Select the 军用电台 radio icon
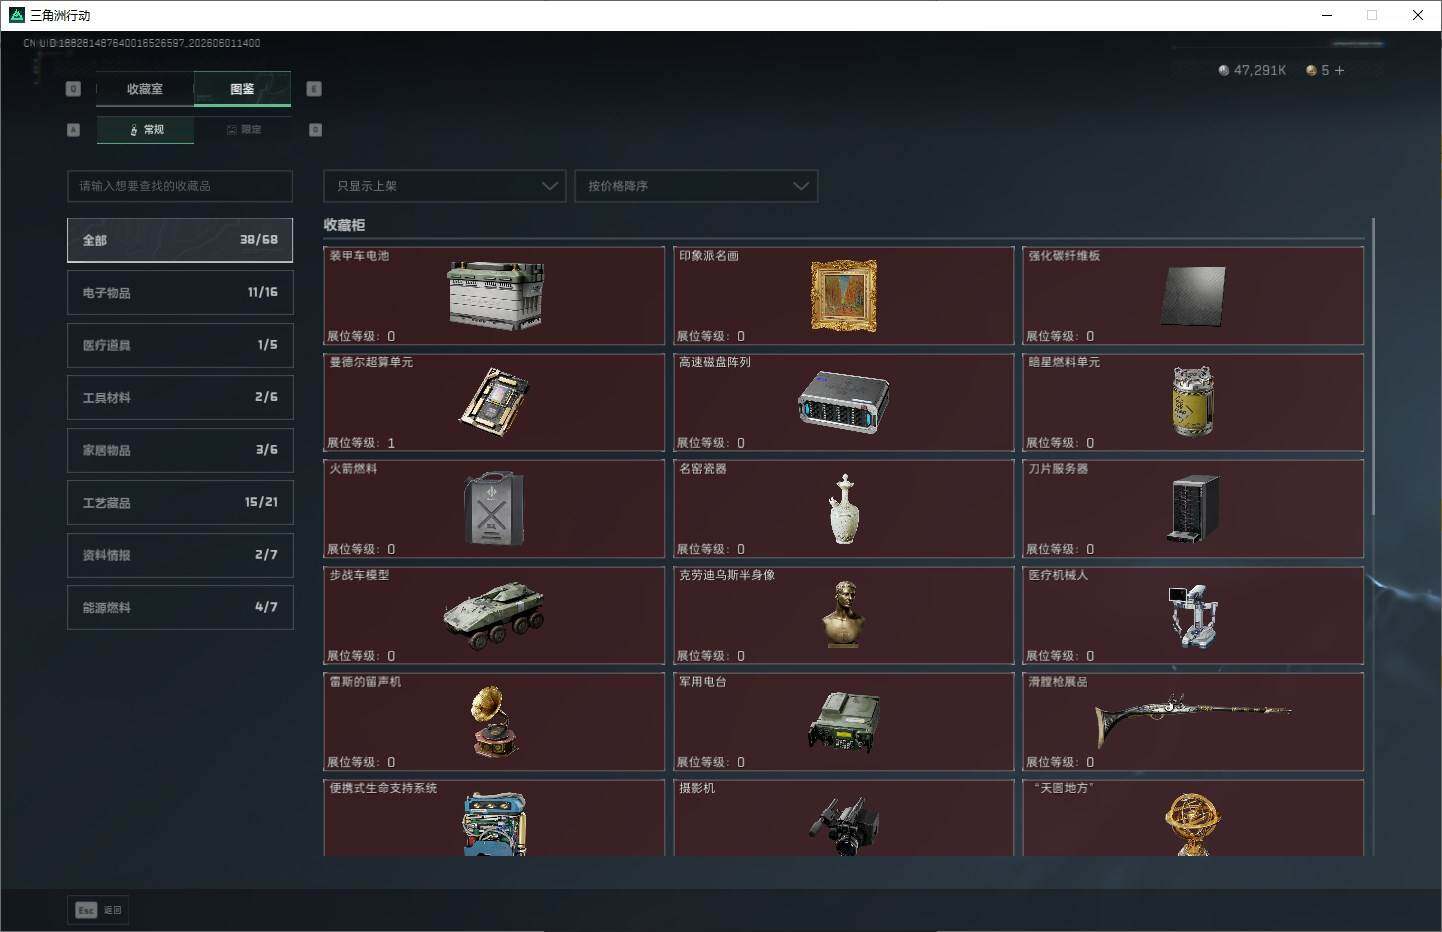This screenshot has height=932, width=1442. point(844,722)
